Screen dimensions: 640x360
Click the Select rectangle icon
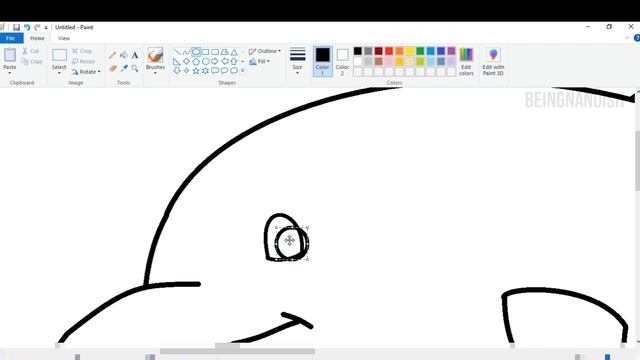pyautogui.click(x=59, y=55)
